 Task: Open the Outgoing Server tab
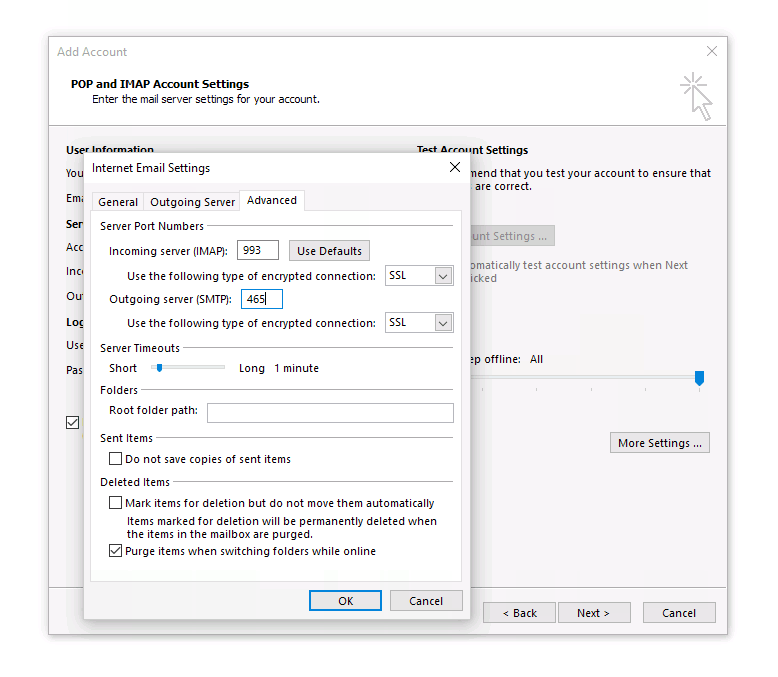[192, 202]
